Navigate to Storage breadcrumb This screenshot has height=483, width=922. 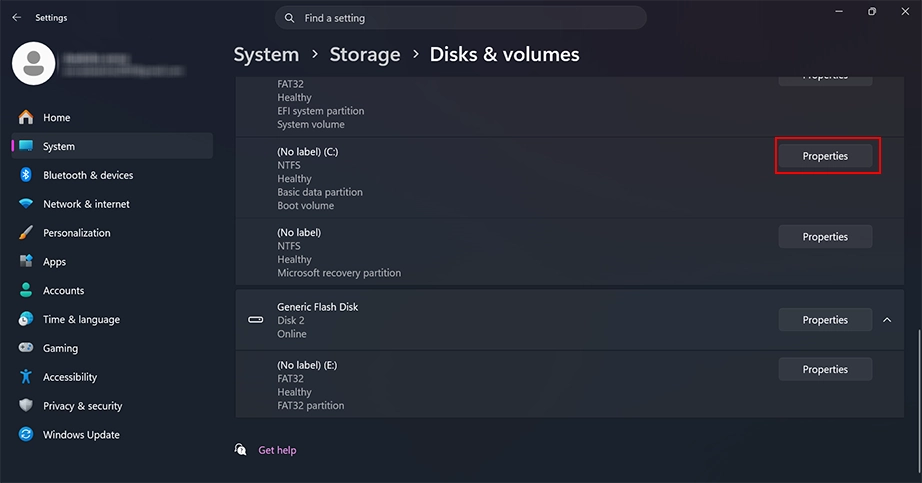[x=365, y=55]
